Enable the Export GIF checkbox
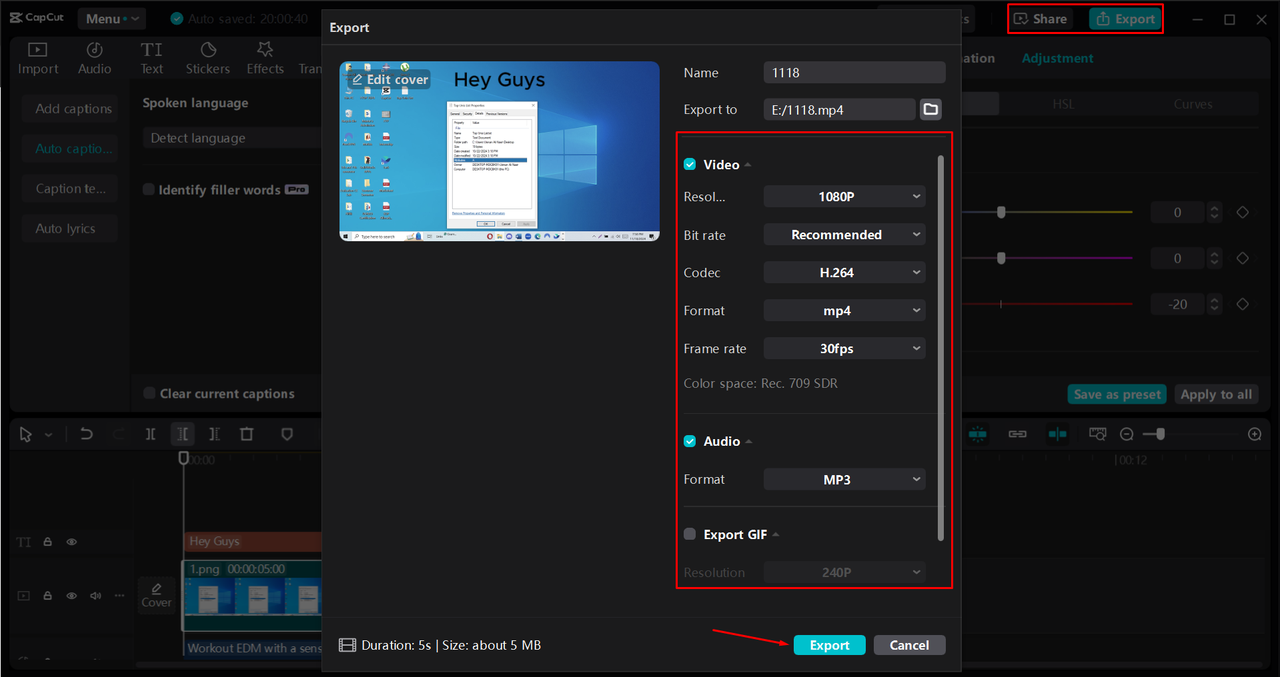Screen dimensions: 1280x677 (690, 534)
